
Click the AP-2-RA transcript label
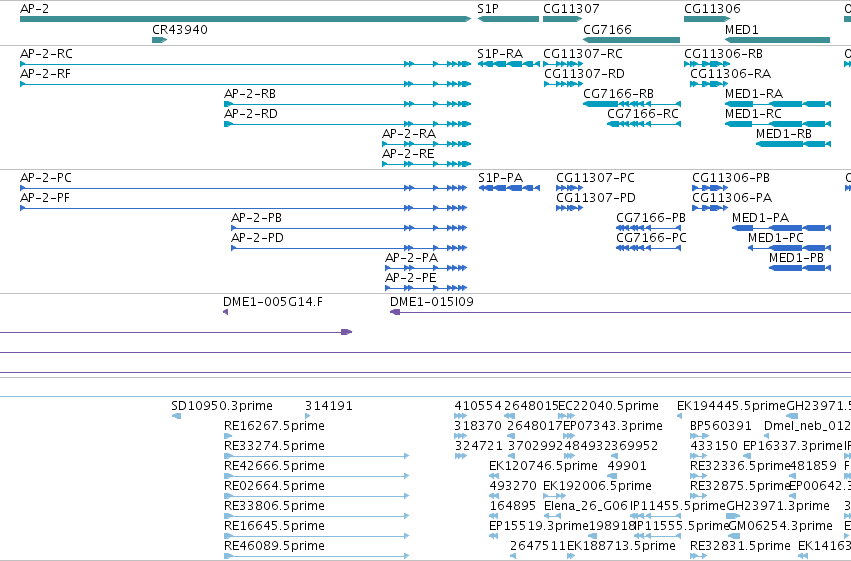coord(409,133)
